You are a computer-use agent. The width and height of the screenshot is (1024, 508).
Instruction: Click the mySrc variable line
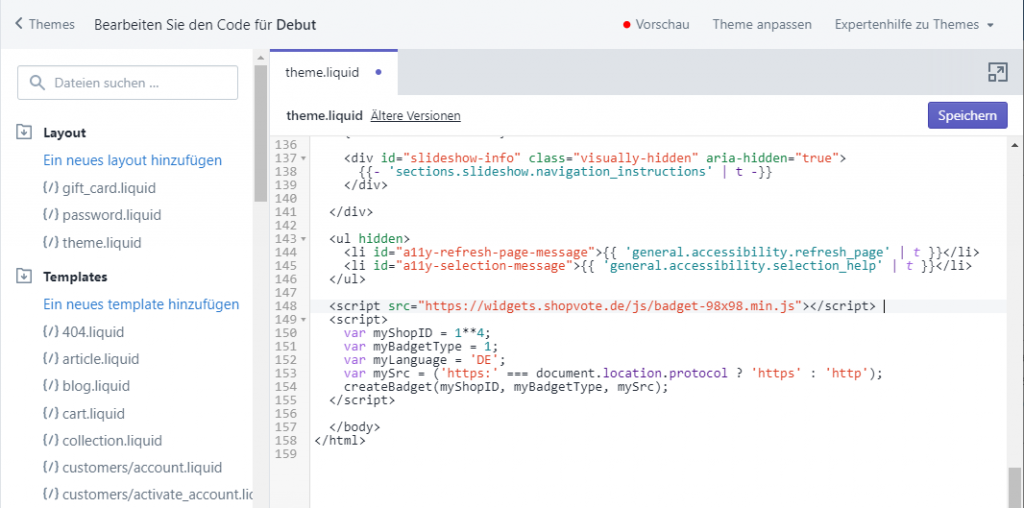pos(613,373)
